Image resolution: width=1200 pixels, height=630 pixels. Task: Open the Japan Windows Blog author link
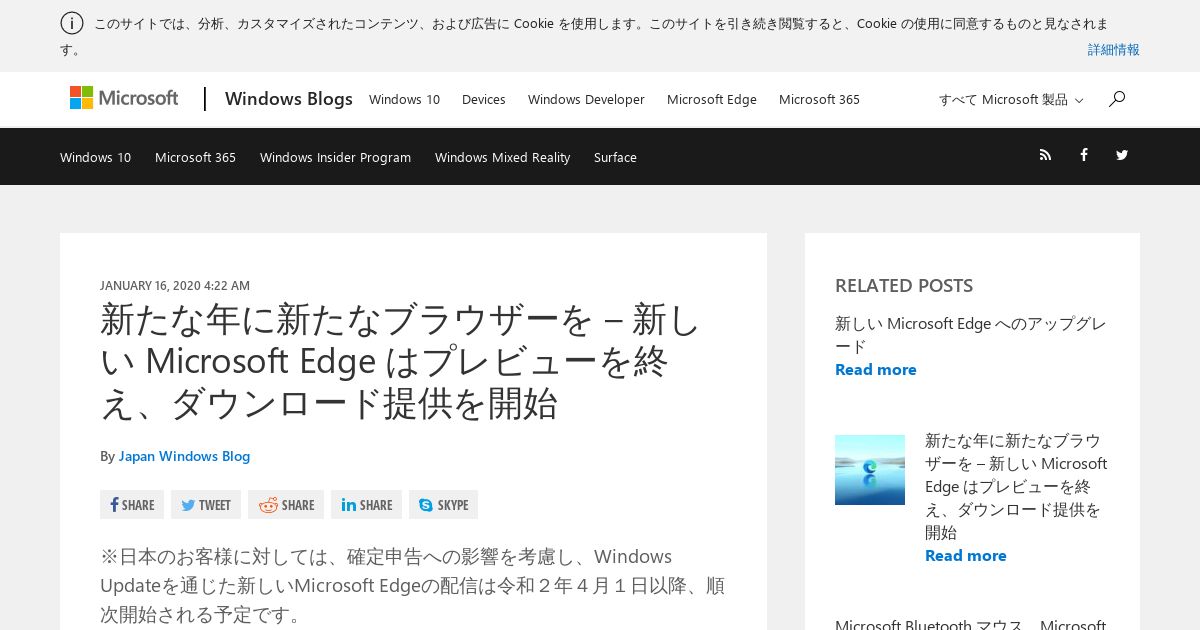[184, 456]
